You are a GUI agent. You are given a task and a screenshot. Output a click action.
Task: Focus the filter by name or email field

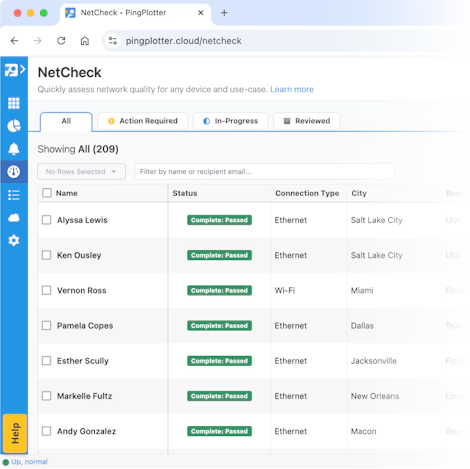click(264, 172)
